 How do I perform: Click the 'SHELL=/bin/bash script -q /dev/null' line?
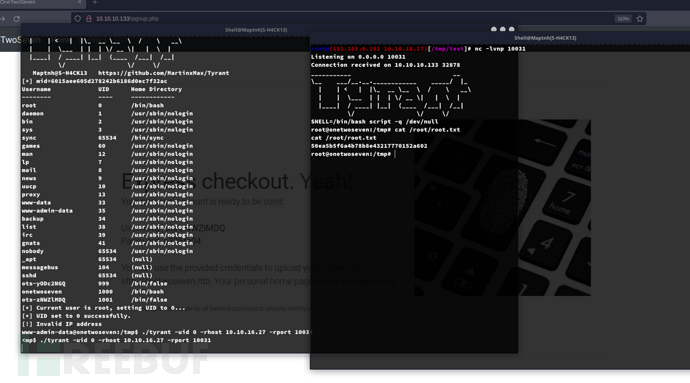[374, 122]
